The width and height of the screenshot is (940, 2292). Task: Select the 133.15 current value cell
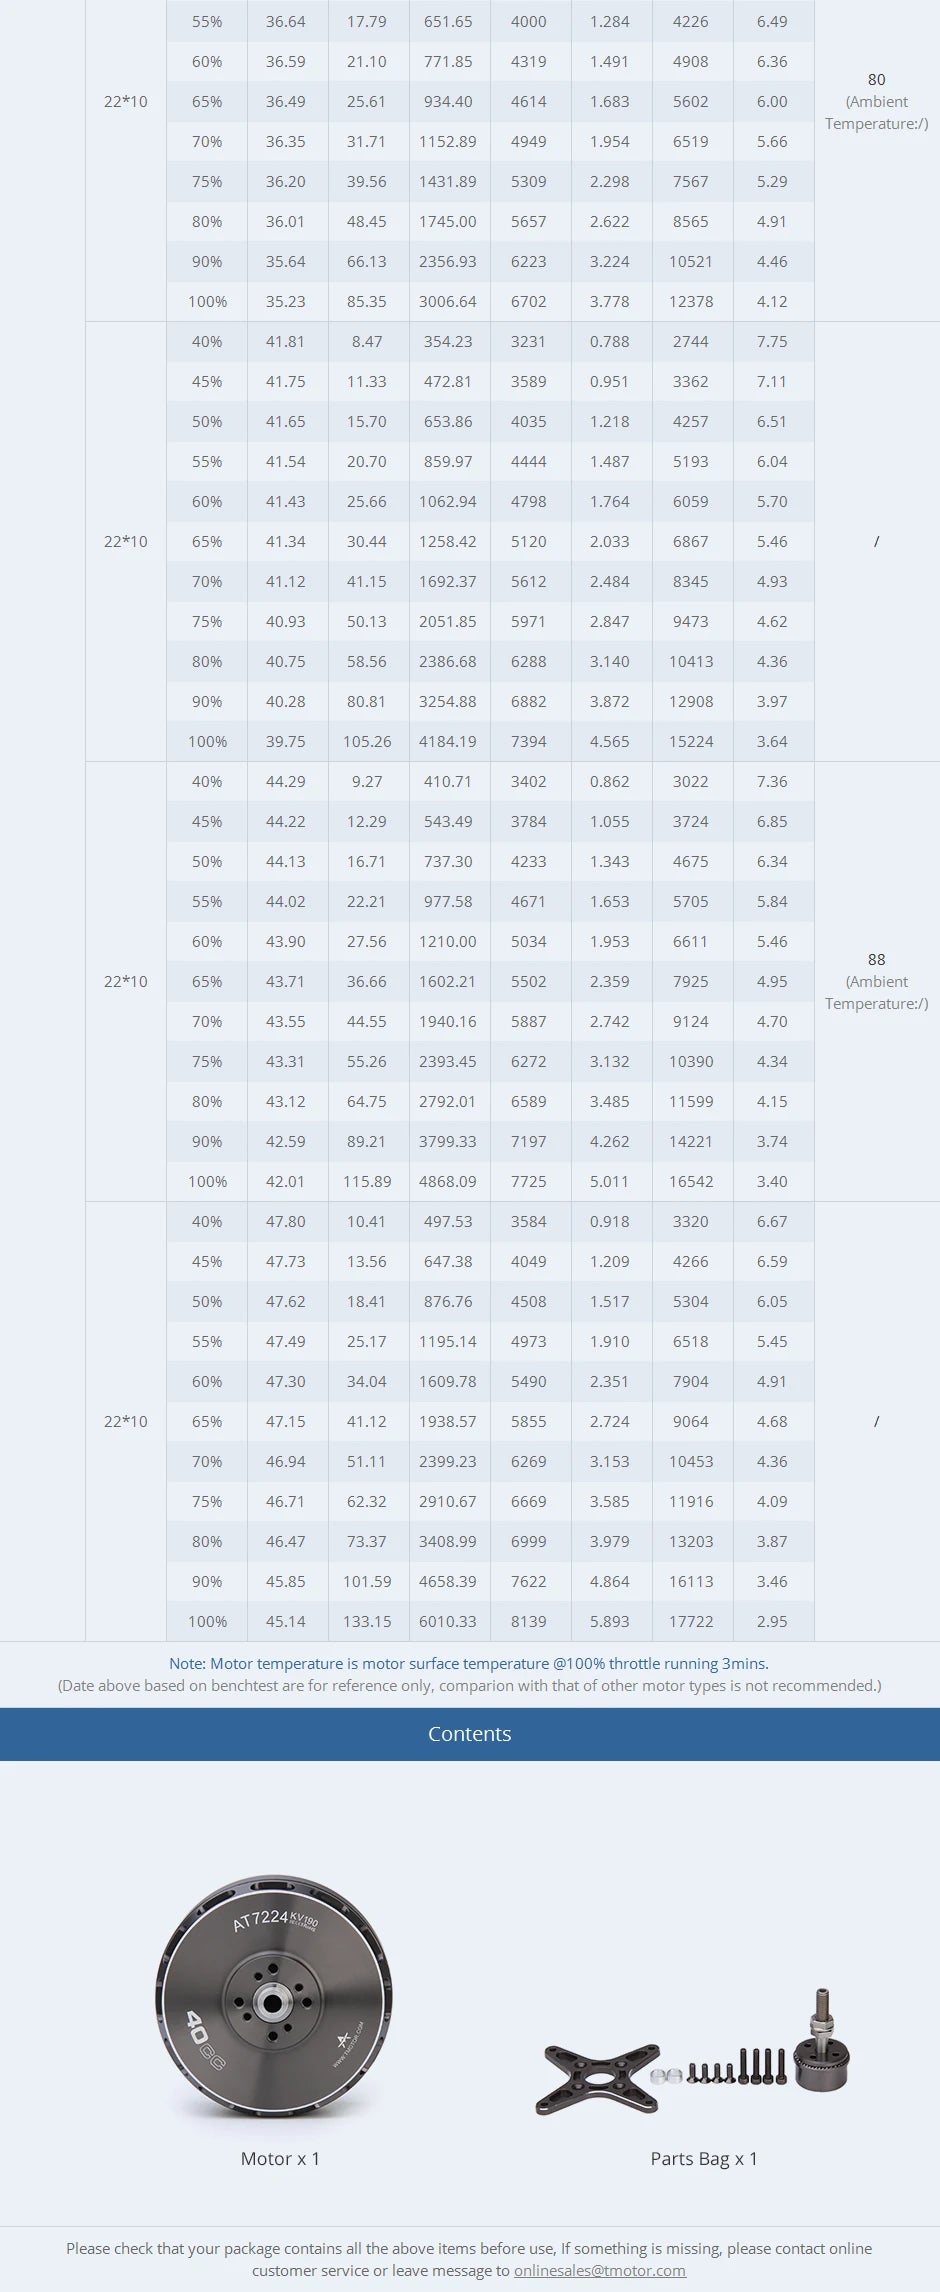[367, 1621]
